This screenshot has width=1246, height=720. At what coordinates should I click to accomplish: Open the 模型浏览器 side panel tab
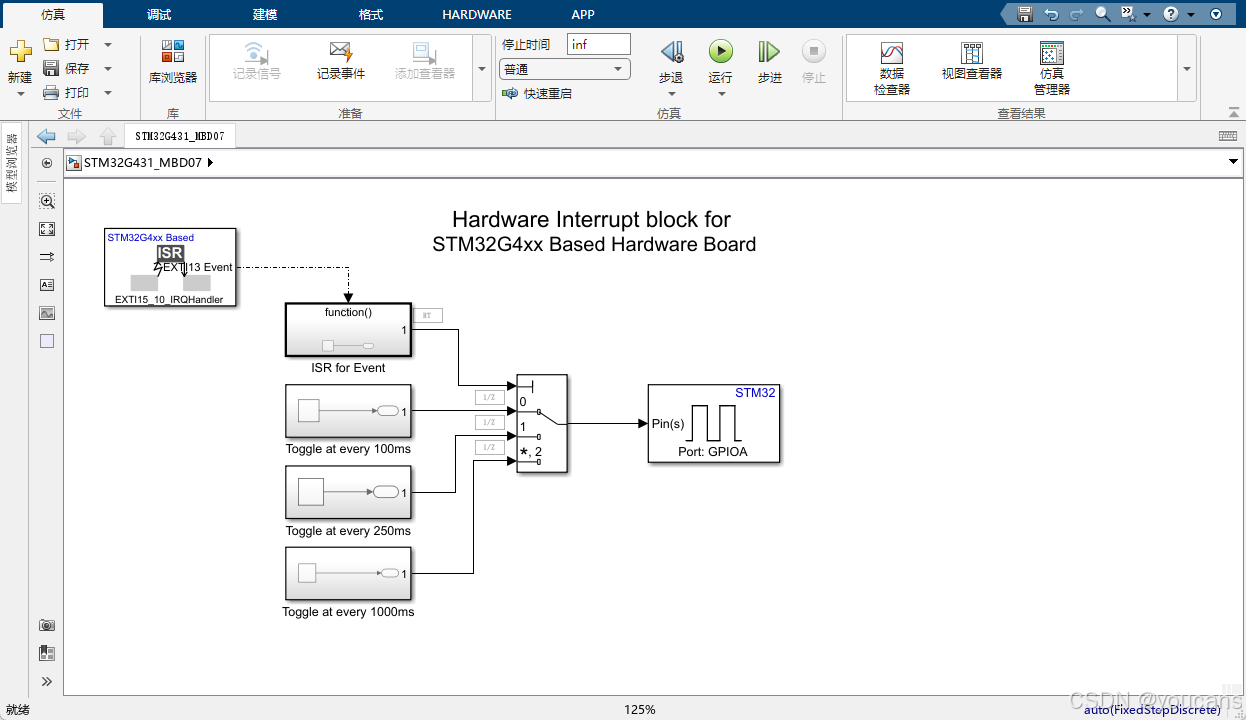pos(11,162)
